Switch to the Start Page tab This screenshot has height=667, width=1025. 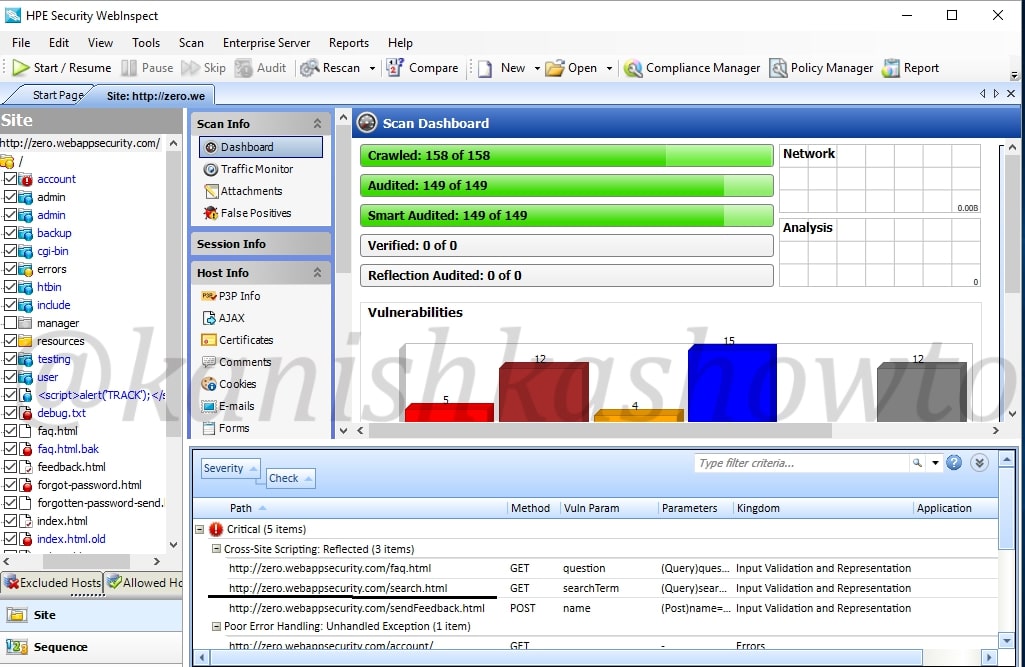[x=58, y=95]
